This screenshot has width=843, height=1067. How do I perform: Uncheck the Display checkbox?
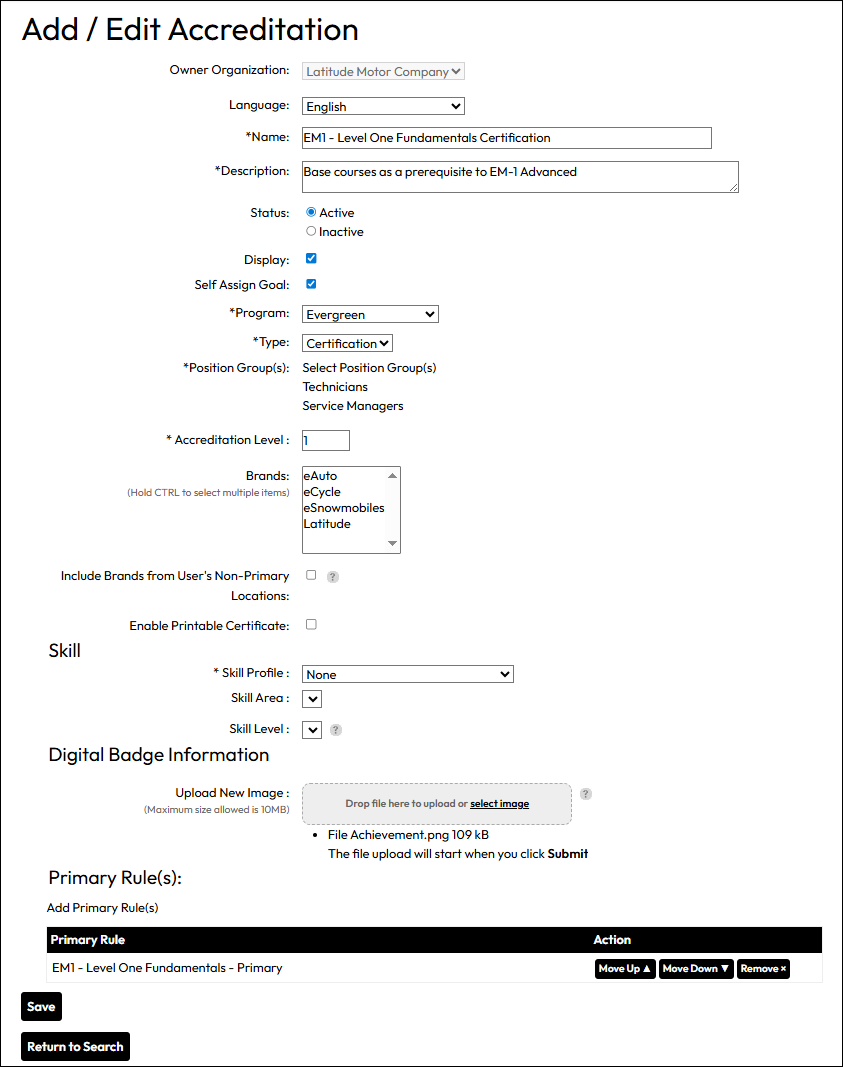[x=311, y=259]
